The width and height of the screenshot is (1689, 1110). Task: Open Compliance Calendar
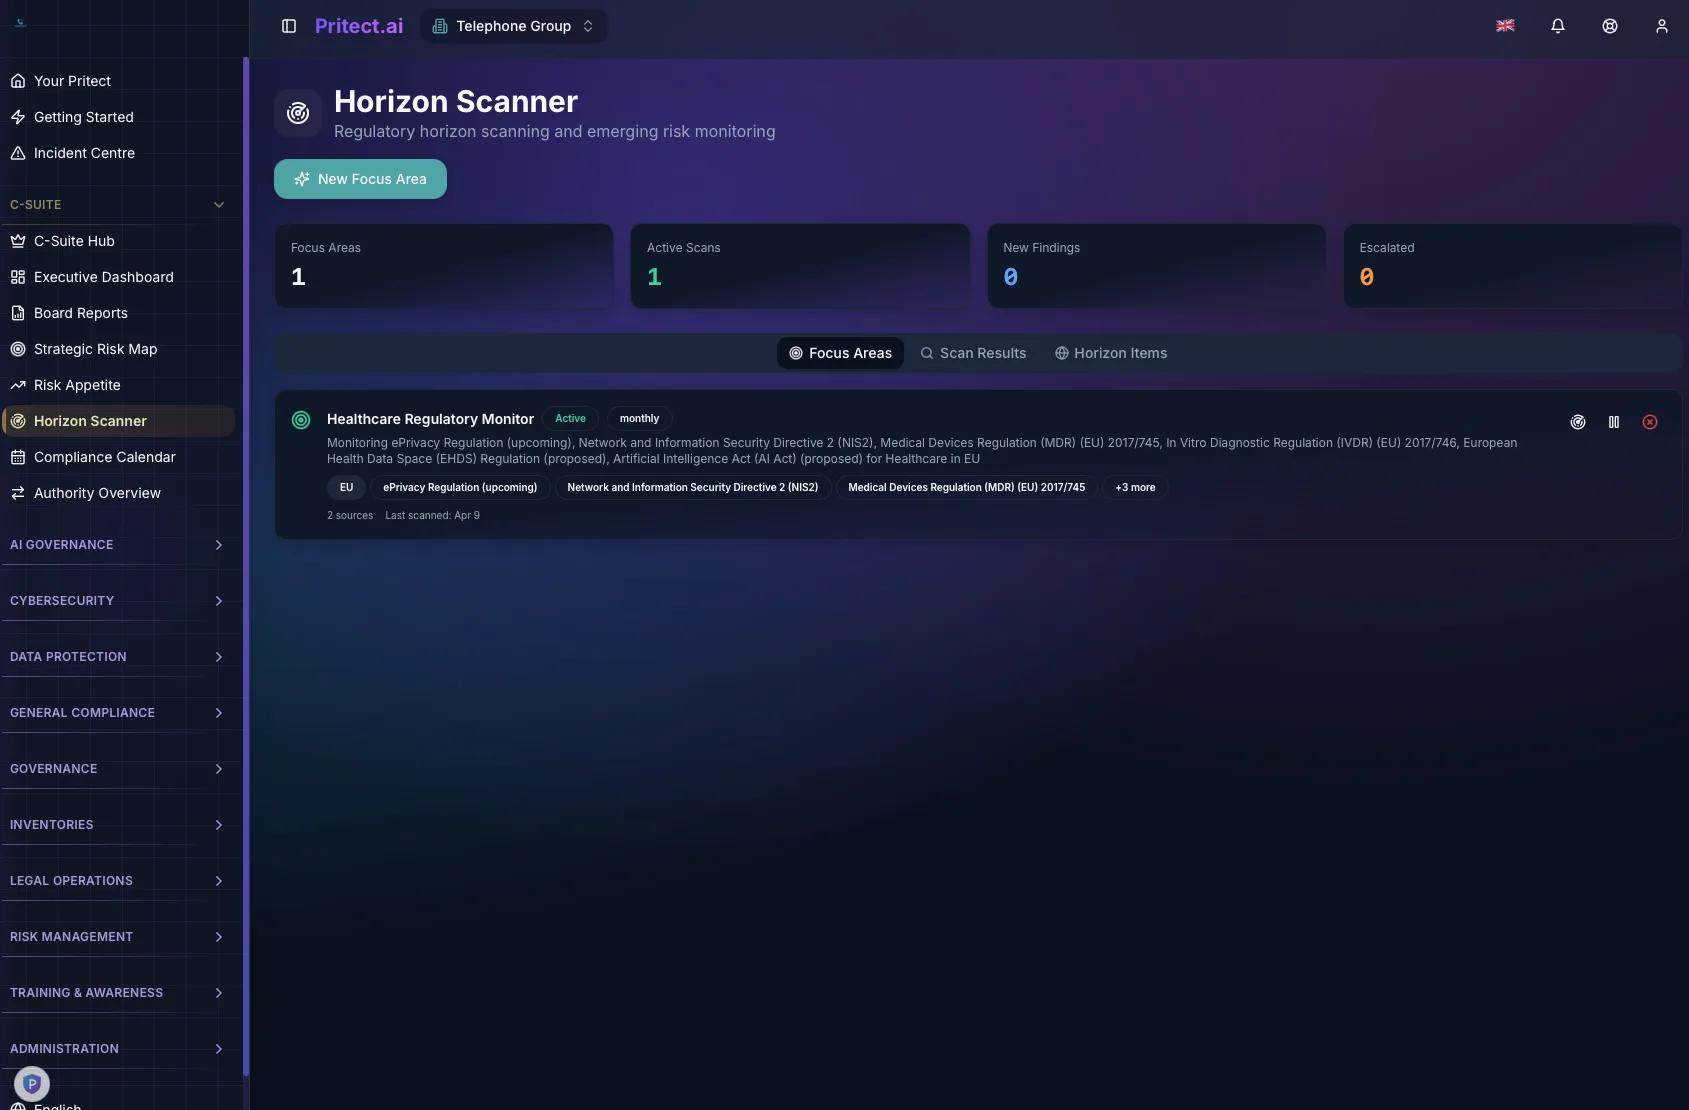(x=118, y=457)
